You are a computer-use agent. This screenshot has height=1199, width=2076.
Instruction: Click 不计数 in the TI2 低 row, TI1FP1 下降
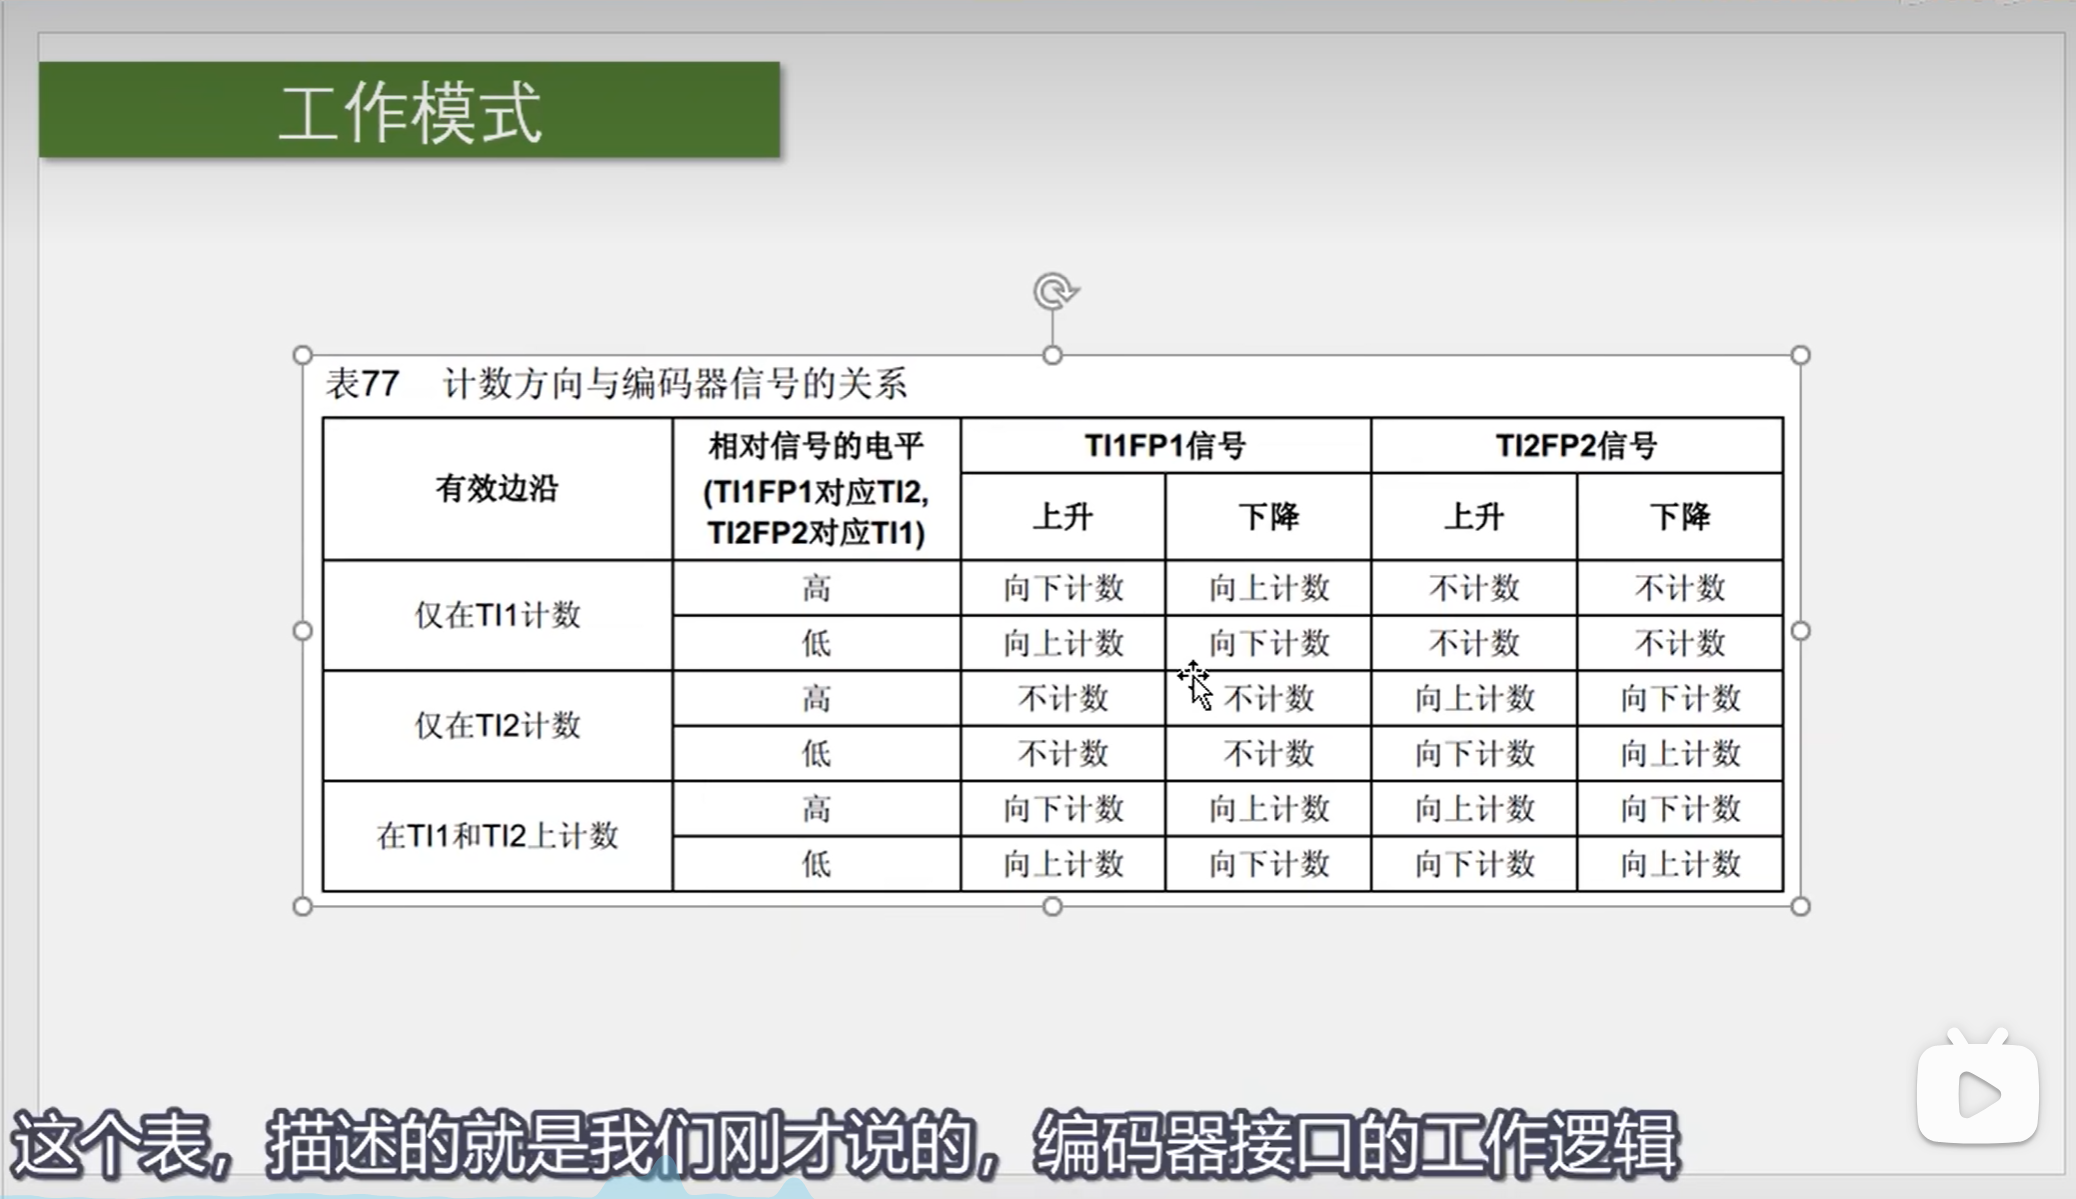[1269, 753]
